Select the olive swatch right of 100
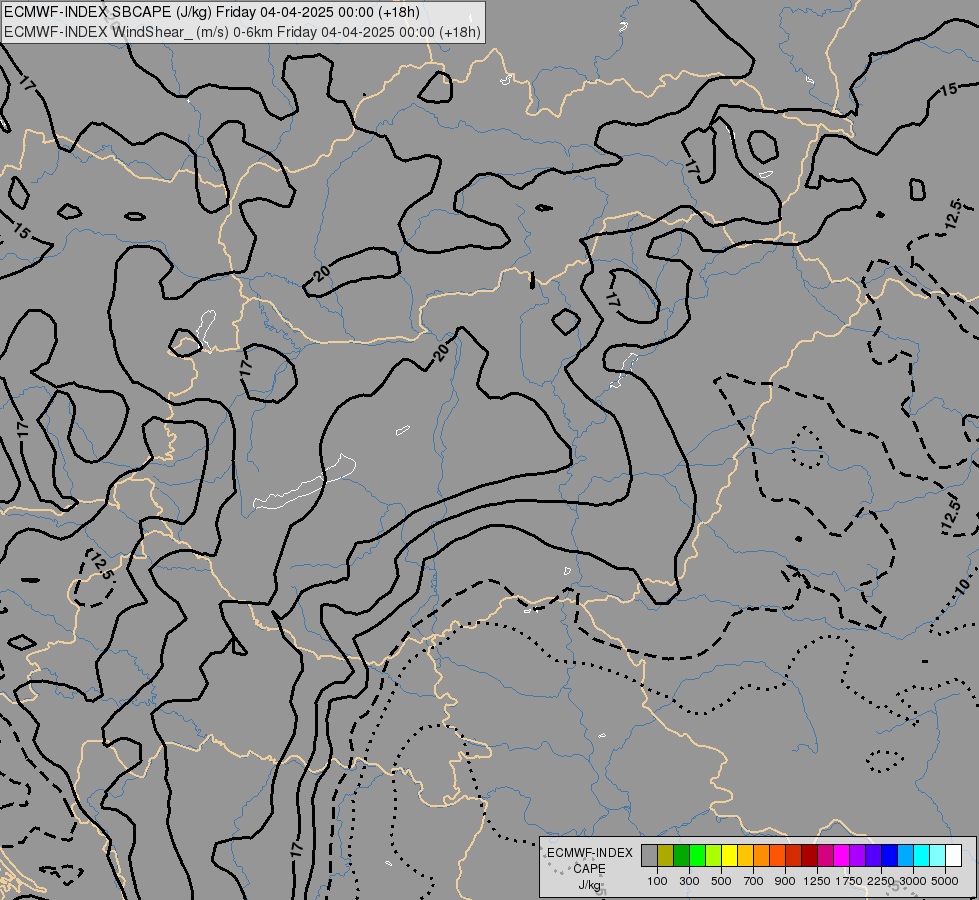 (x=666, y=855)
